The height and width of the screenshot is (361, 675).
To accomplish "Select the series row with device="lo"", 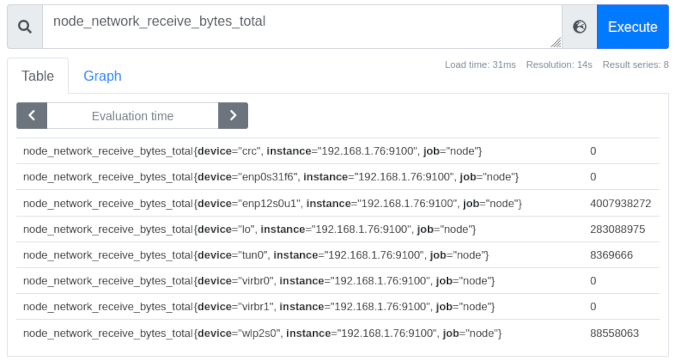I will click(338, 229).
